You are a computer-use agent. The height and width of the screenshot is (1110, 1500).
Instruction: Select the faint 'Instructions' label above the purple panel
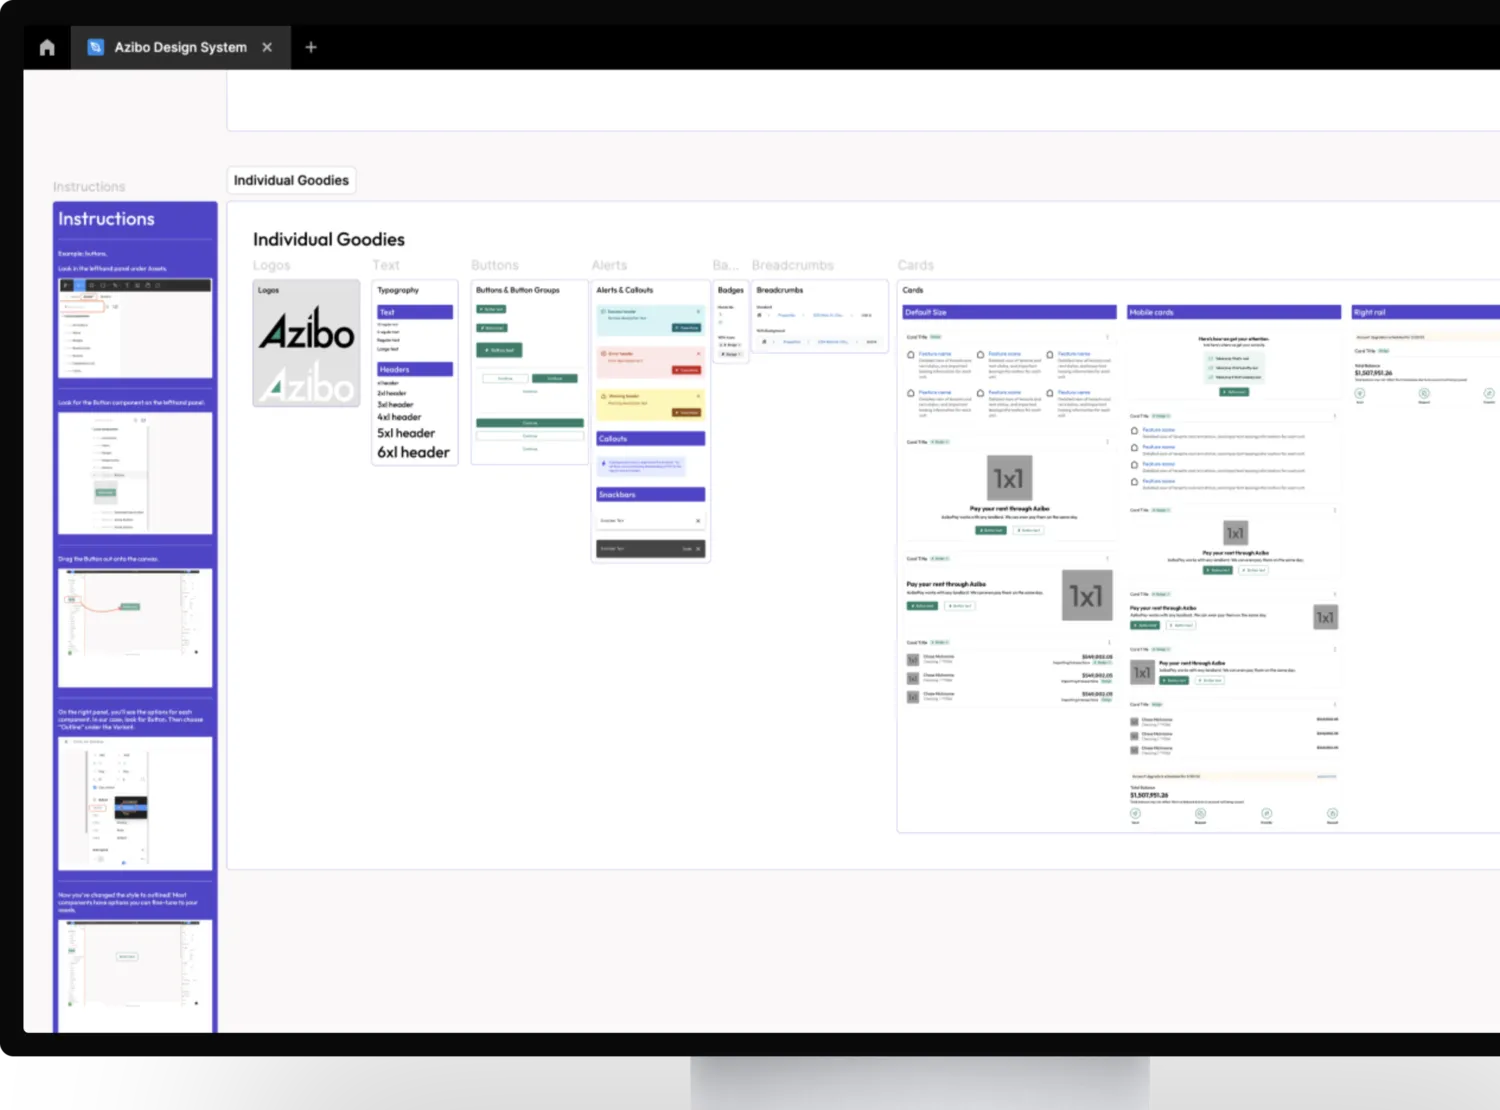point(89,187)
